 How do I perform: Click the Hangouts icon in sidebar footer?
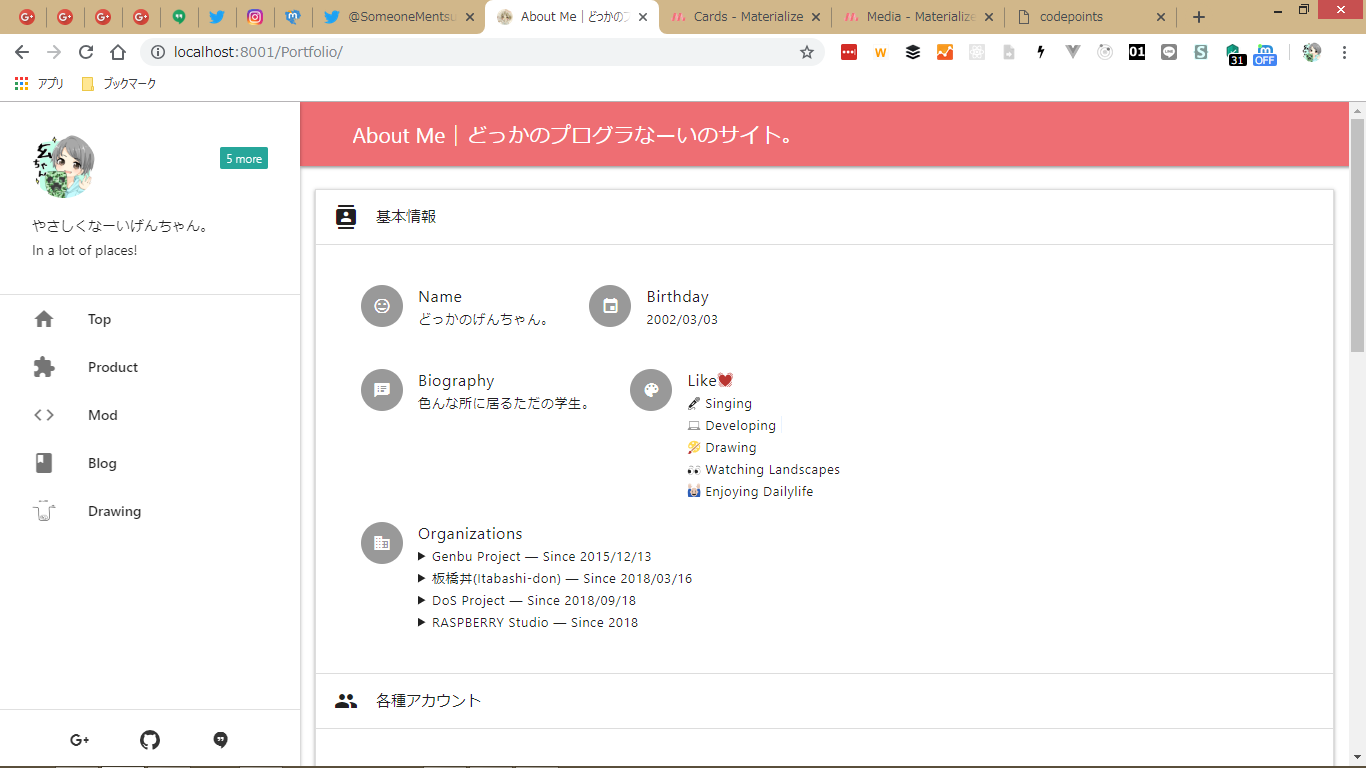221,740
